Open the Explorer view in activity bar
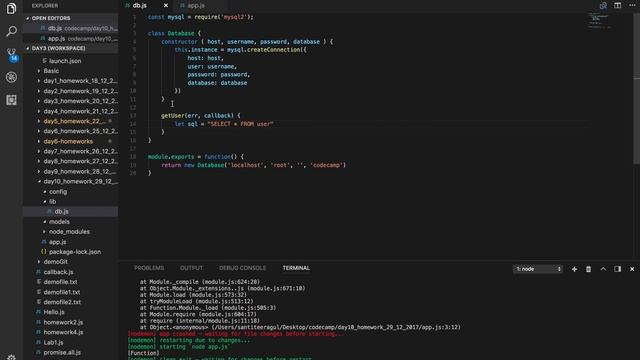Screen dimensions: 640x360 (11, 8)
